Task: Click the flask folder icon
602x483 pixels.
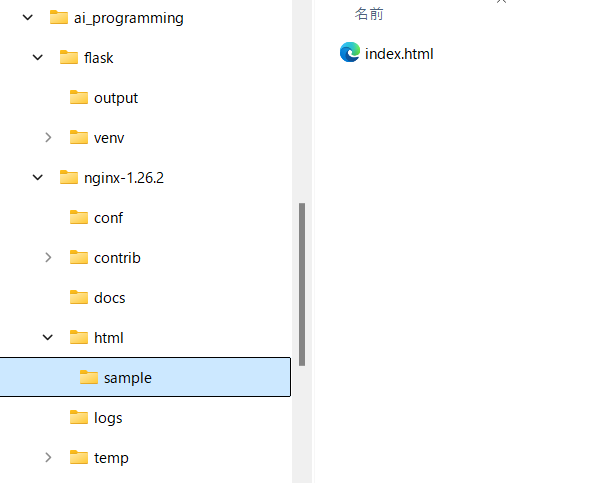Action: (x=69, y=58)
